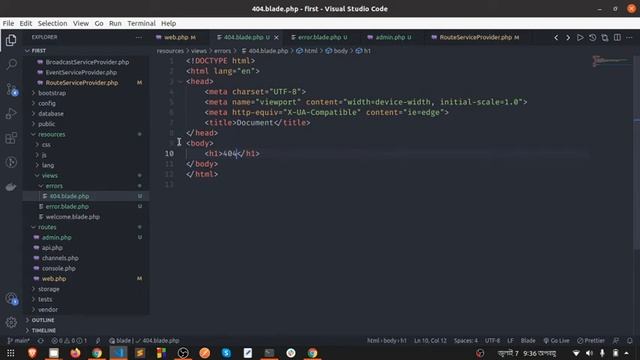This screenshot has height=360, width=640.
Task: Open the Extensions view icon
Action: tap(11, 138)
